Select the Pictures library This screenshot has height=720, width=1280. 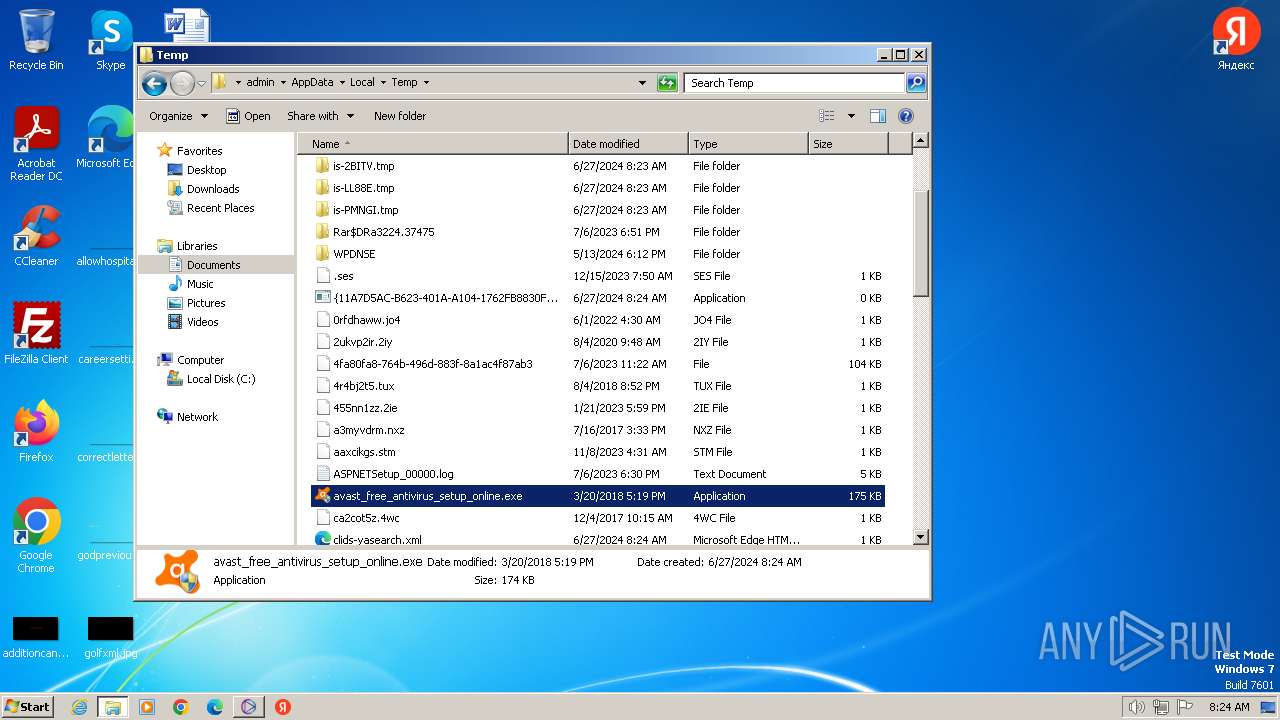[206, 303]
